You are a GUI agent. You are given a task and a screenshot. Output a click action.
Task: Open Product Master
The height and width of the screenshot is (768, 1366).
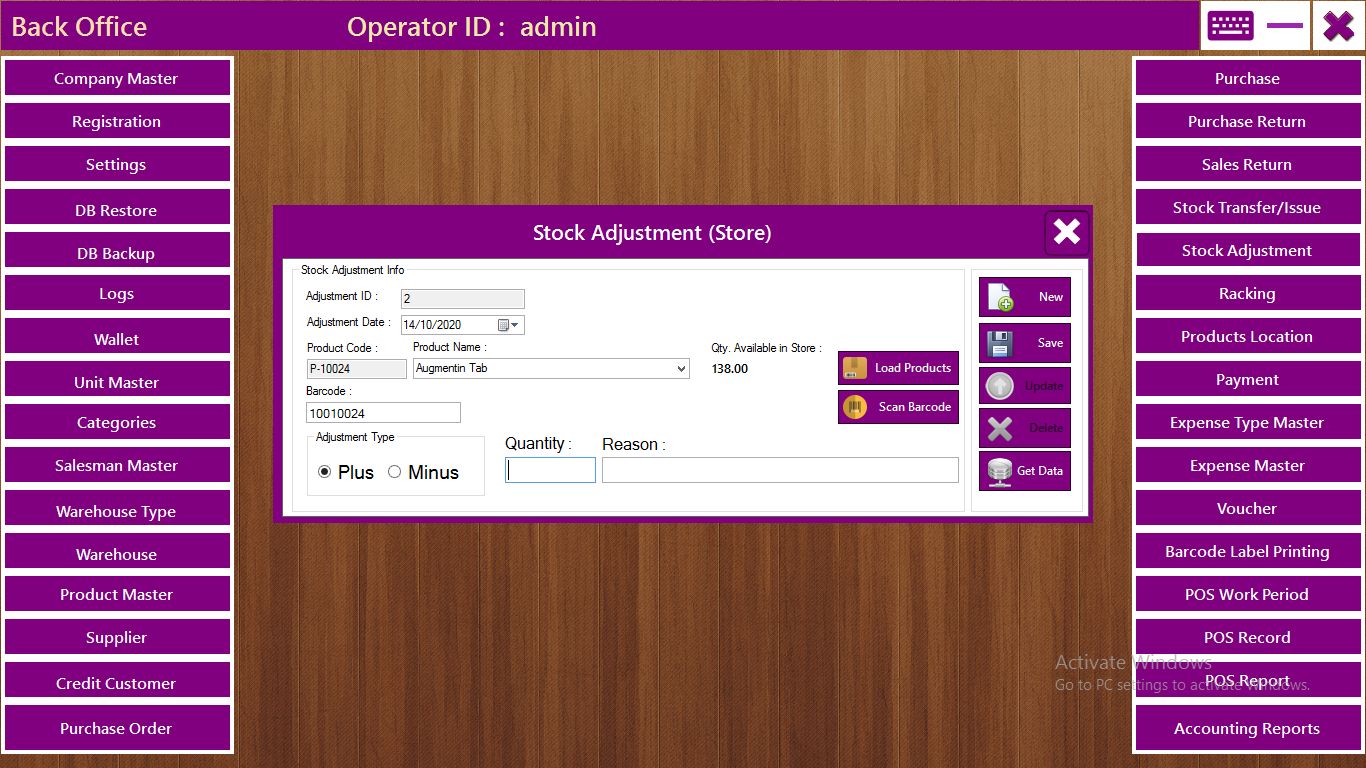(117, 594)
